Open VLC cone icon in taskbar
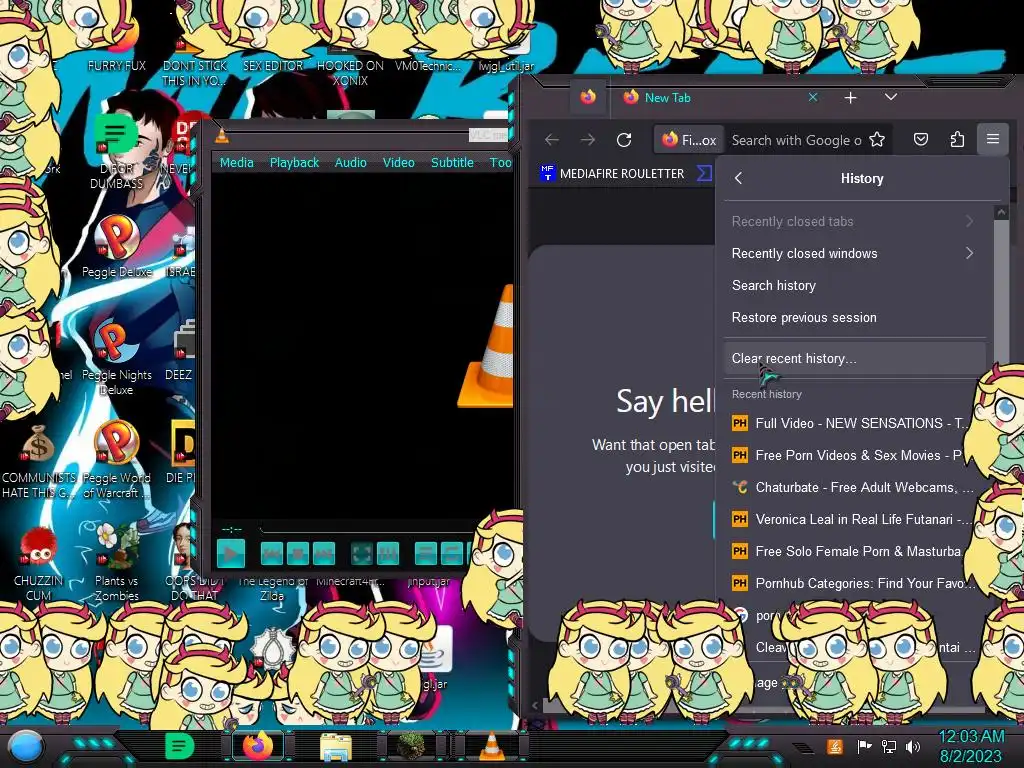This screenshot has height=768, width=1024. (x=492, y=746)
